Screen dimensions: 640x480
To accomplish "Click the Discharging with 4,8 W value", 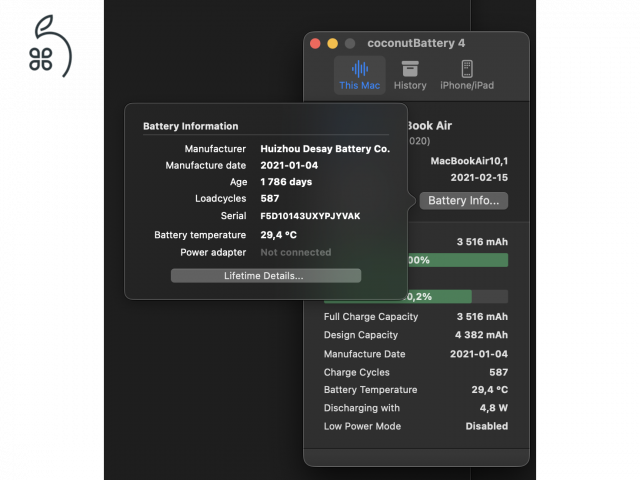I will pos(493,408).
